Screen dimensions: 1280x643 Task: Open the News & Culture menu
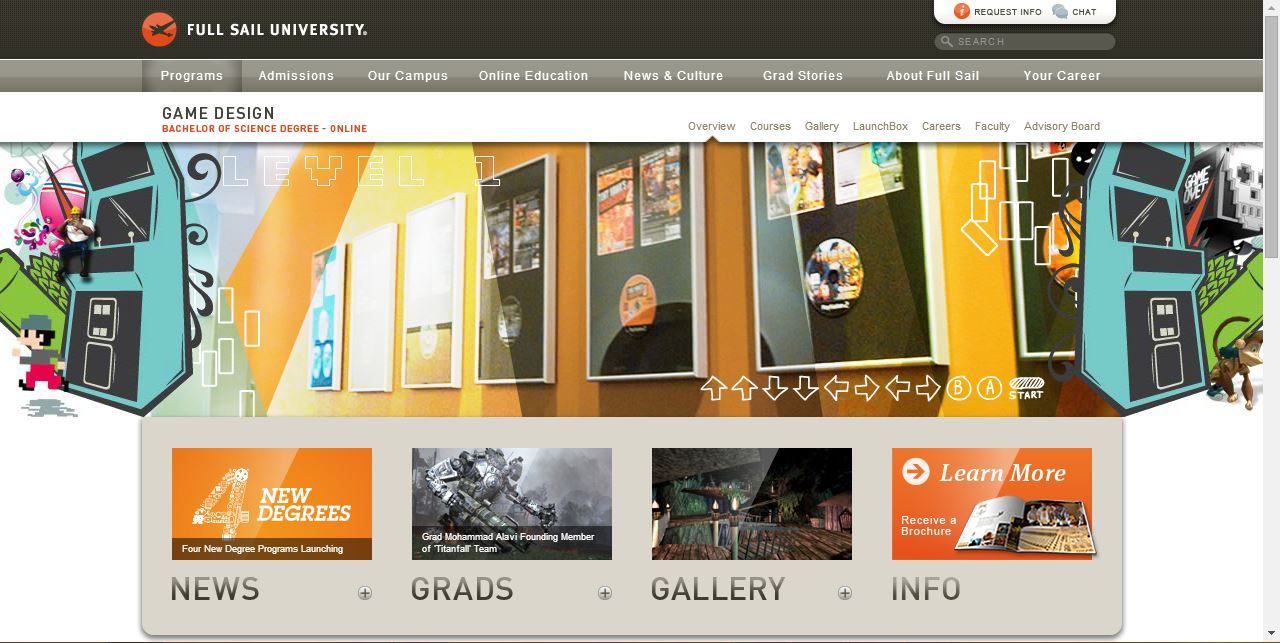(x=673, y=75)
